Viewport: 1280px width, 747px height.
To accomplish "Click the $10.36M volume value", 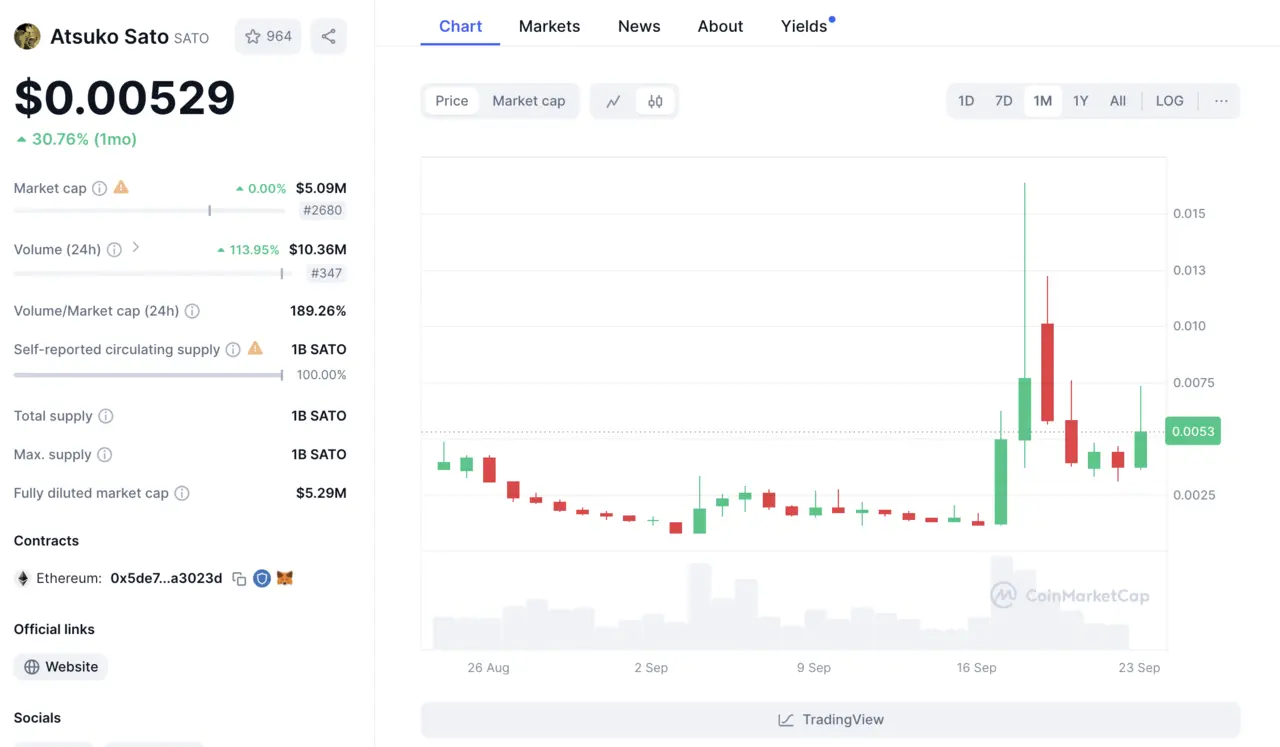I will tap(318, 249).
